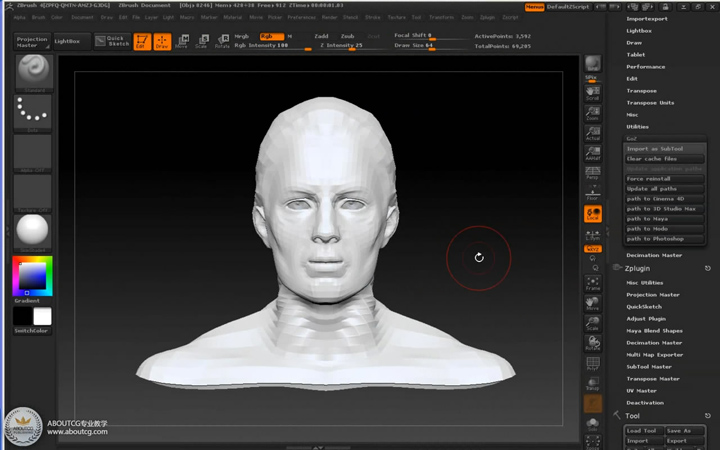720x450 pixels.
Task: Click the AAHalf icon
Action: pos(593,153)
